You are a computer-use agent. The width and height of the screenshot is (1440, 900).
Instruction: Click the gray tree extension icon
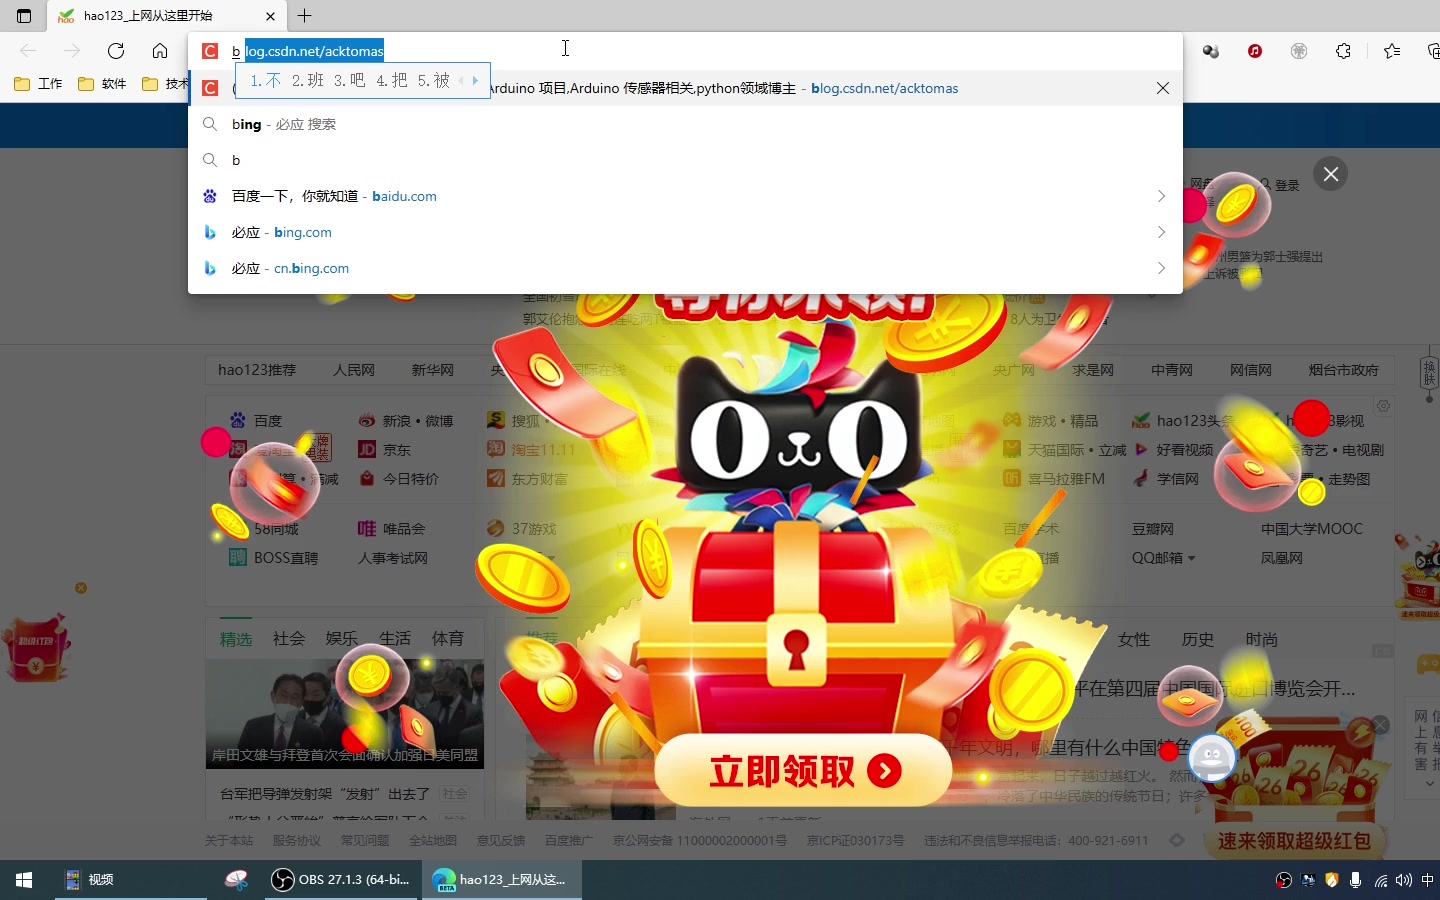(1299, 51)
